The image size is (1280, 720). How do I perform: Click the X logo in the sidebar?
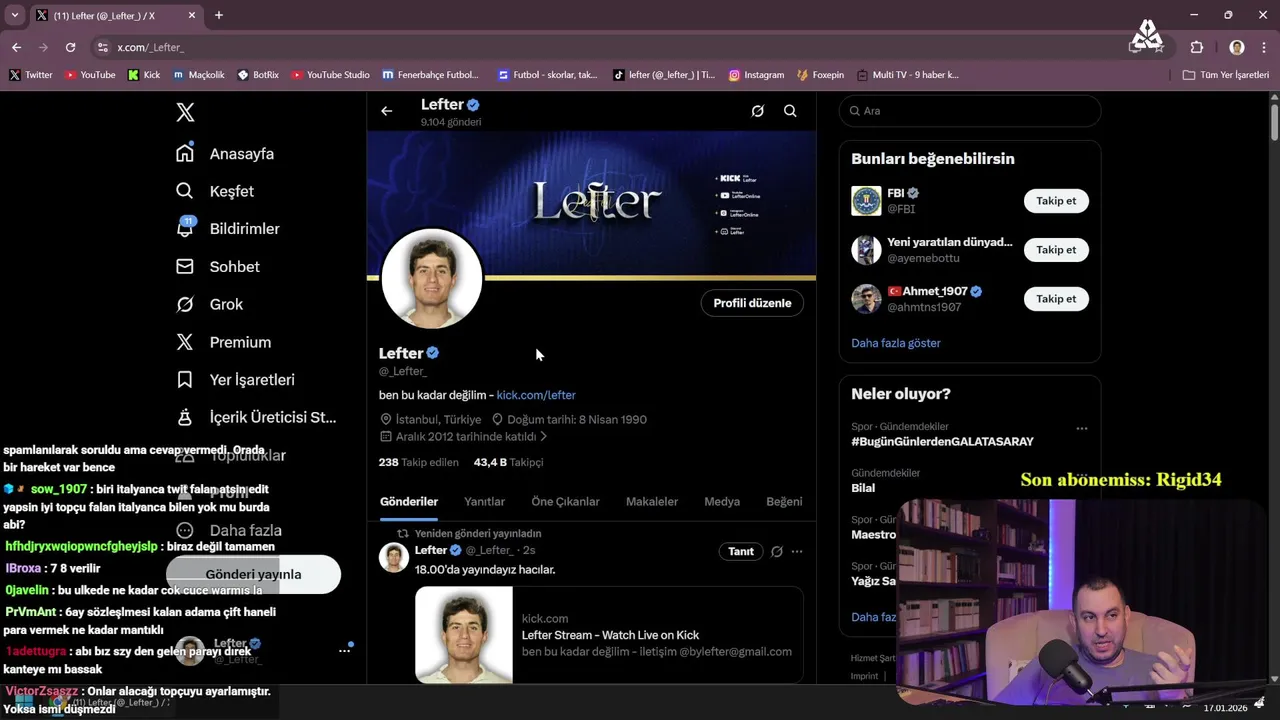pyautogui.click(x=185, y=112)
